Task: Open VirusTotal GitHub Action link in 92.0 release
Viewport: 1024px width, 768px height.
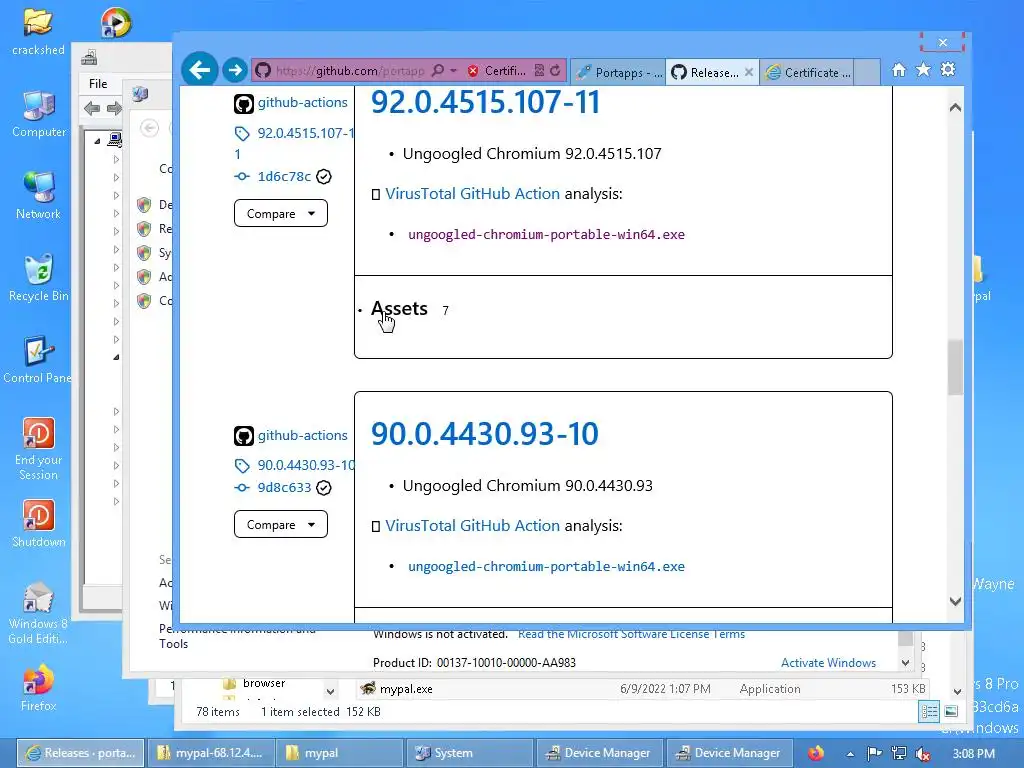Action: (x=472, y=193)
